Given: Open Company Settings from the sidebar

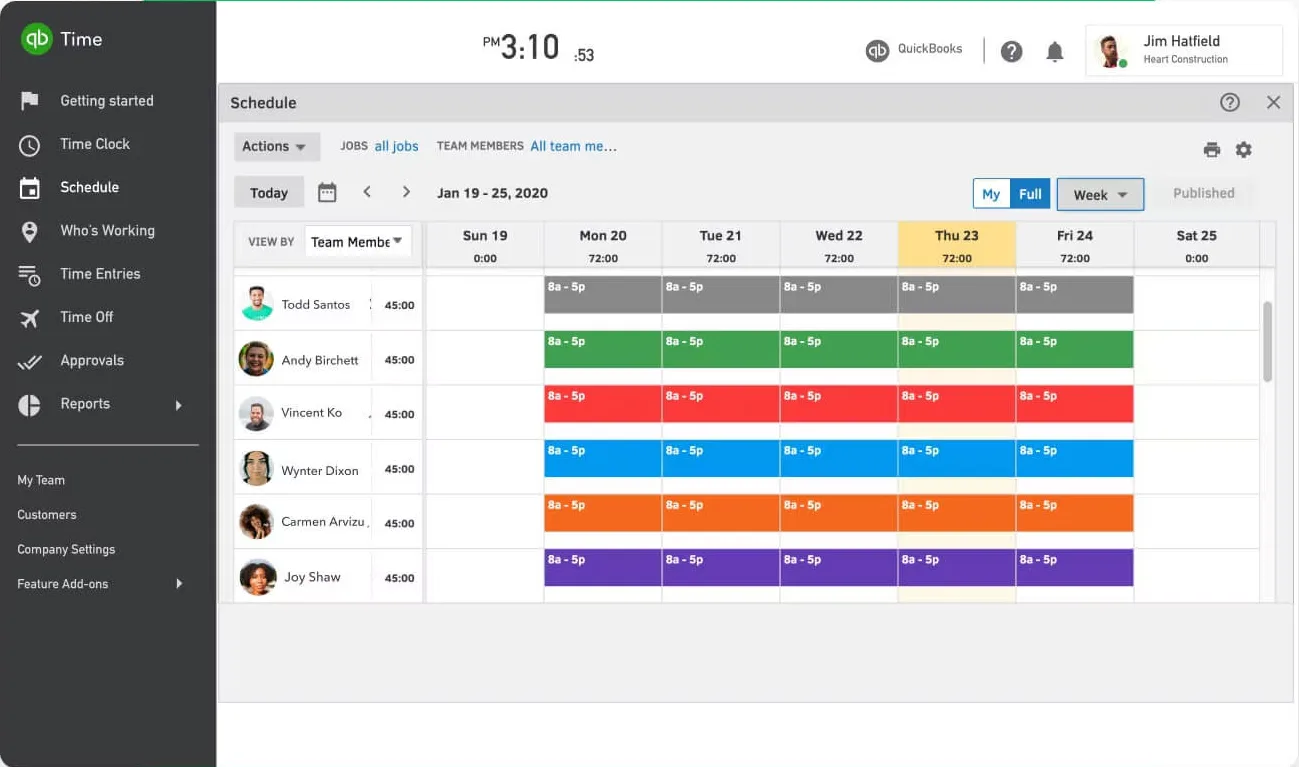Looking at the screenshot, I should click(66, 549).
